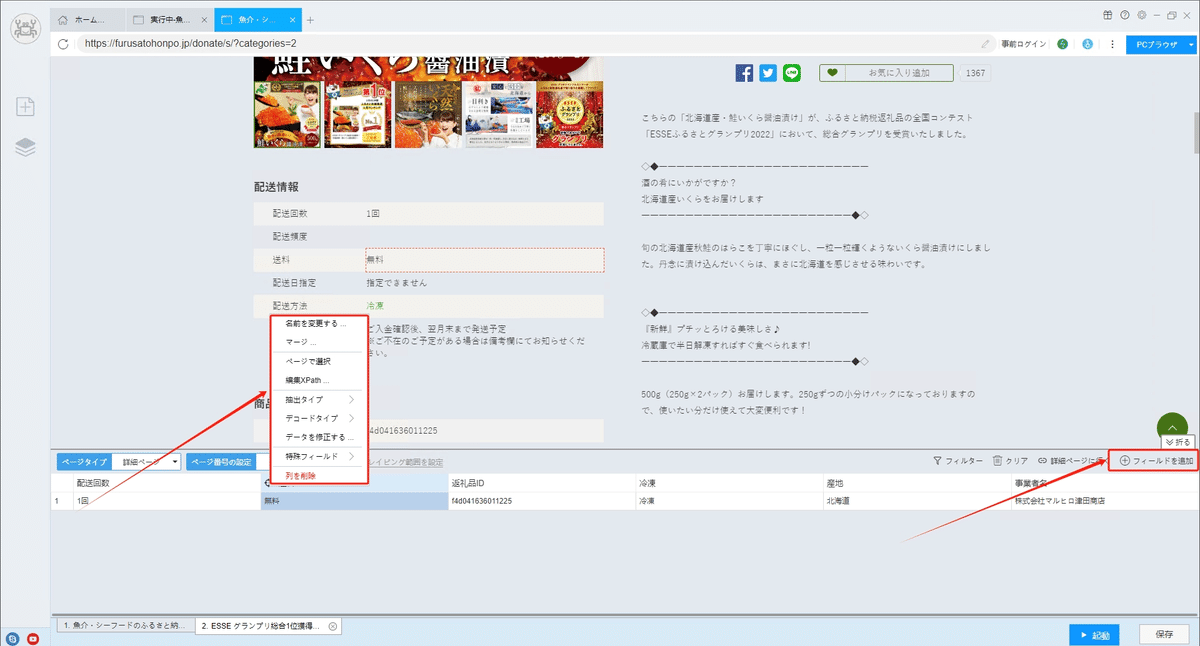This screenshot has width=1200, height=646.
Task: Select the 魚介・シ active tab
Action: (x=257, y=20)
